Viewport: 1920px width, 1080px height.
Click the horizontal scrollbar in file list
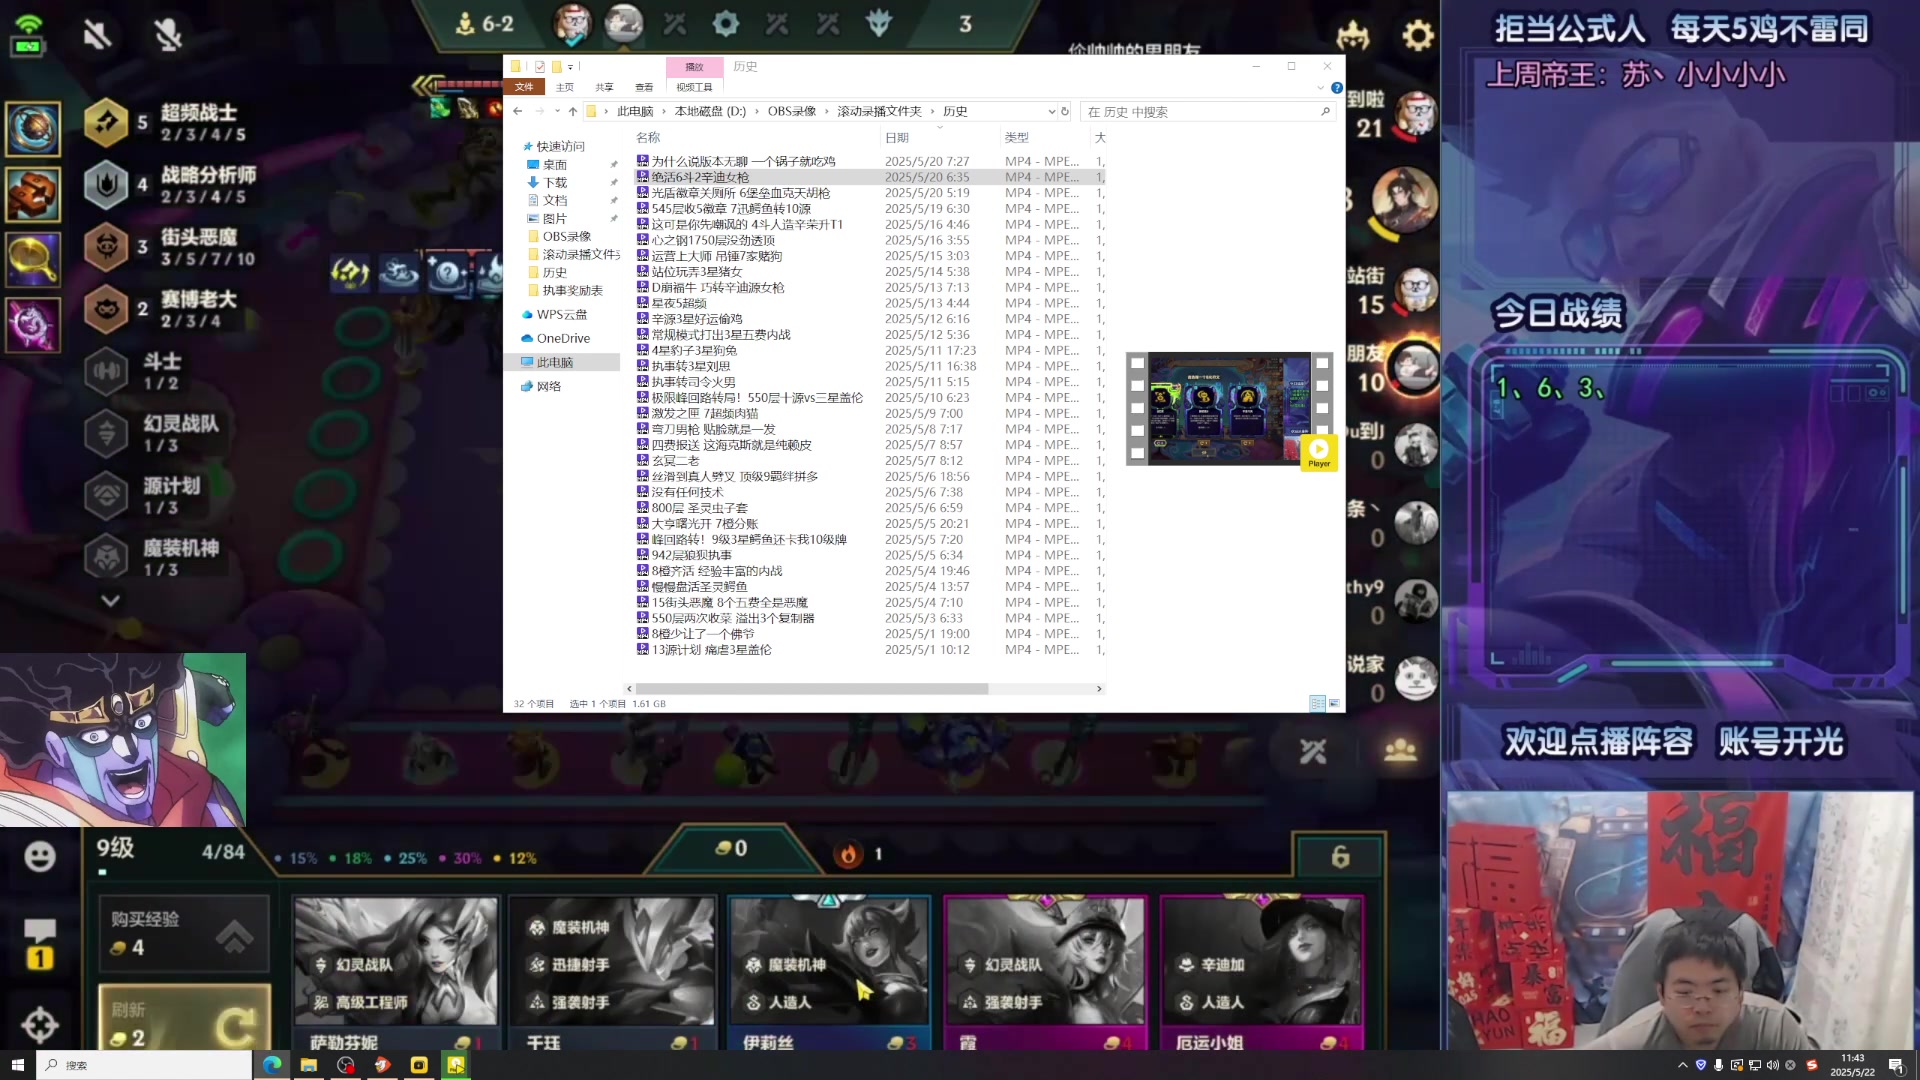click(x=811, y=689)
